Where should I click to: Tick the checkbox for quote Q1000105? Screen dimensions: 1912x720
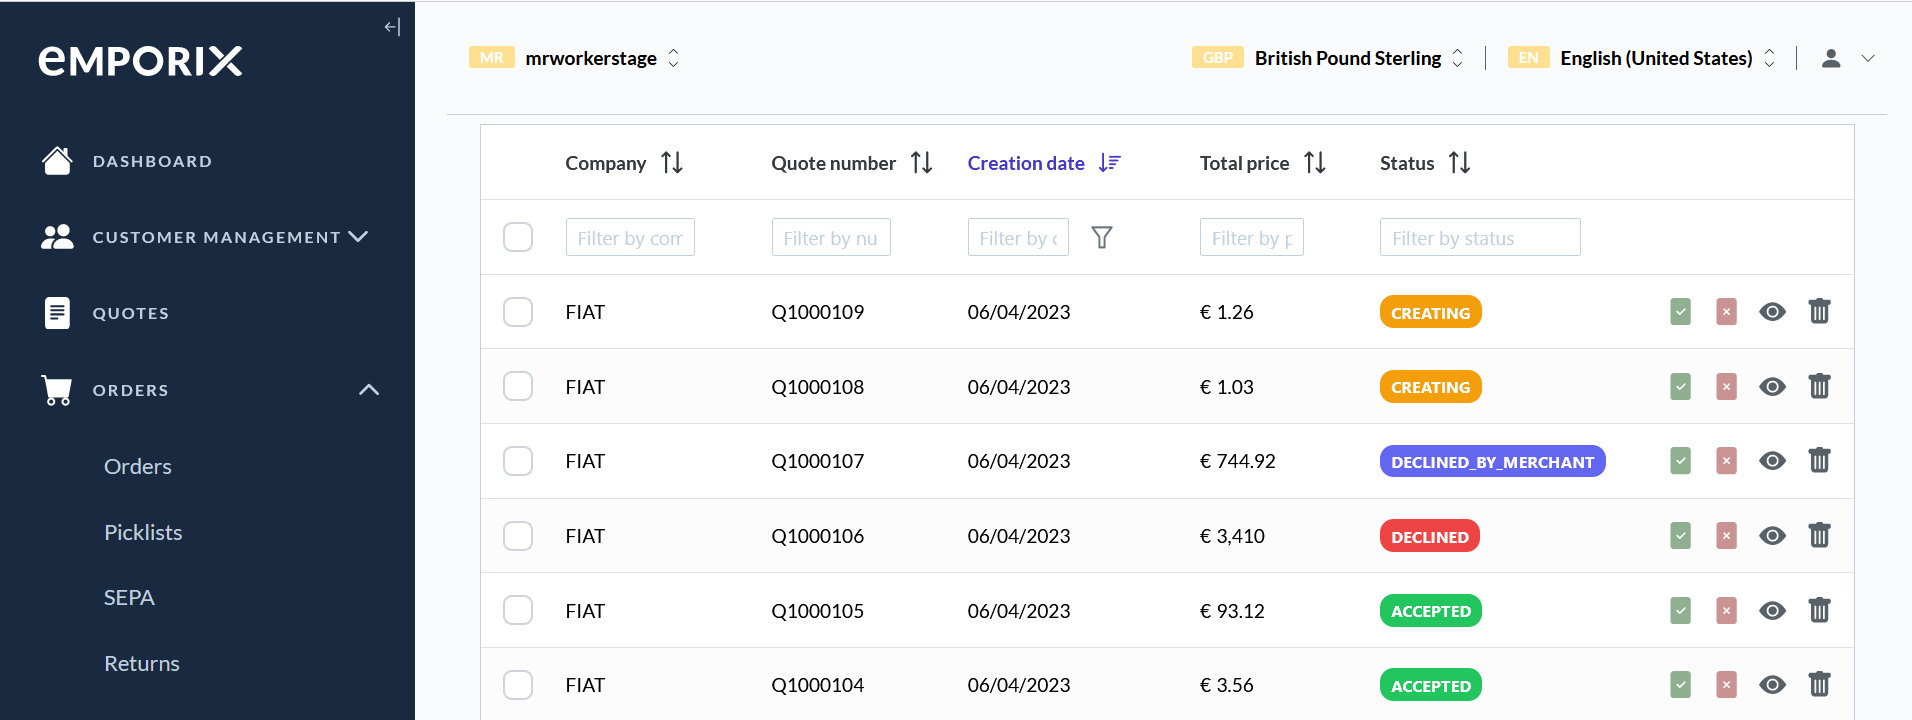pos(518,611)
